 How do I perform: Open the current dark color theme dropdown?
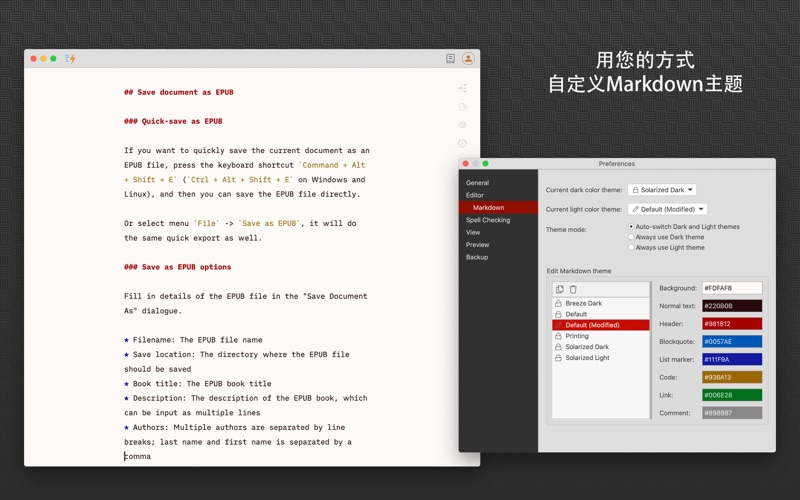pyautogui.click(x=662, y=190)
